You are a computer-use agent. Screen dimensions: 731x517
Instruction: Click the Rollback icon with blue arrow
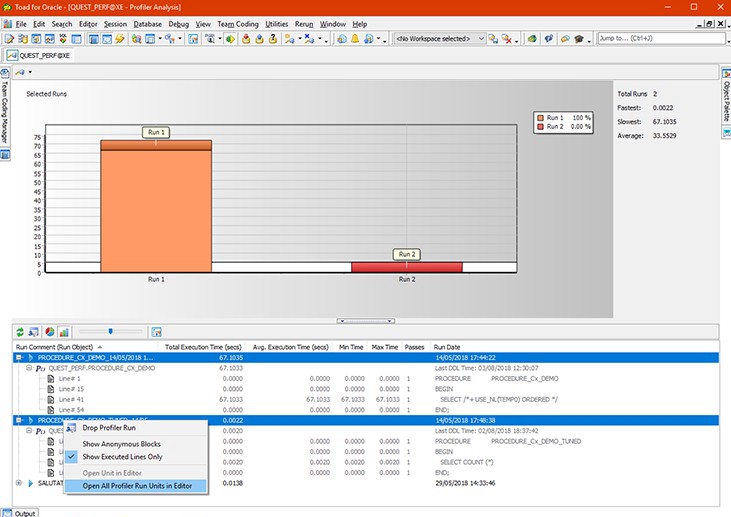point(260,39)
